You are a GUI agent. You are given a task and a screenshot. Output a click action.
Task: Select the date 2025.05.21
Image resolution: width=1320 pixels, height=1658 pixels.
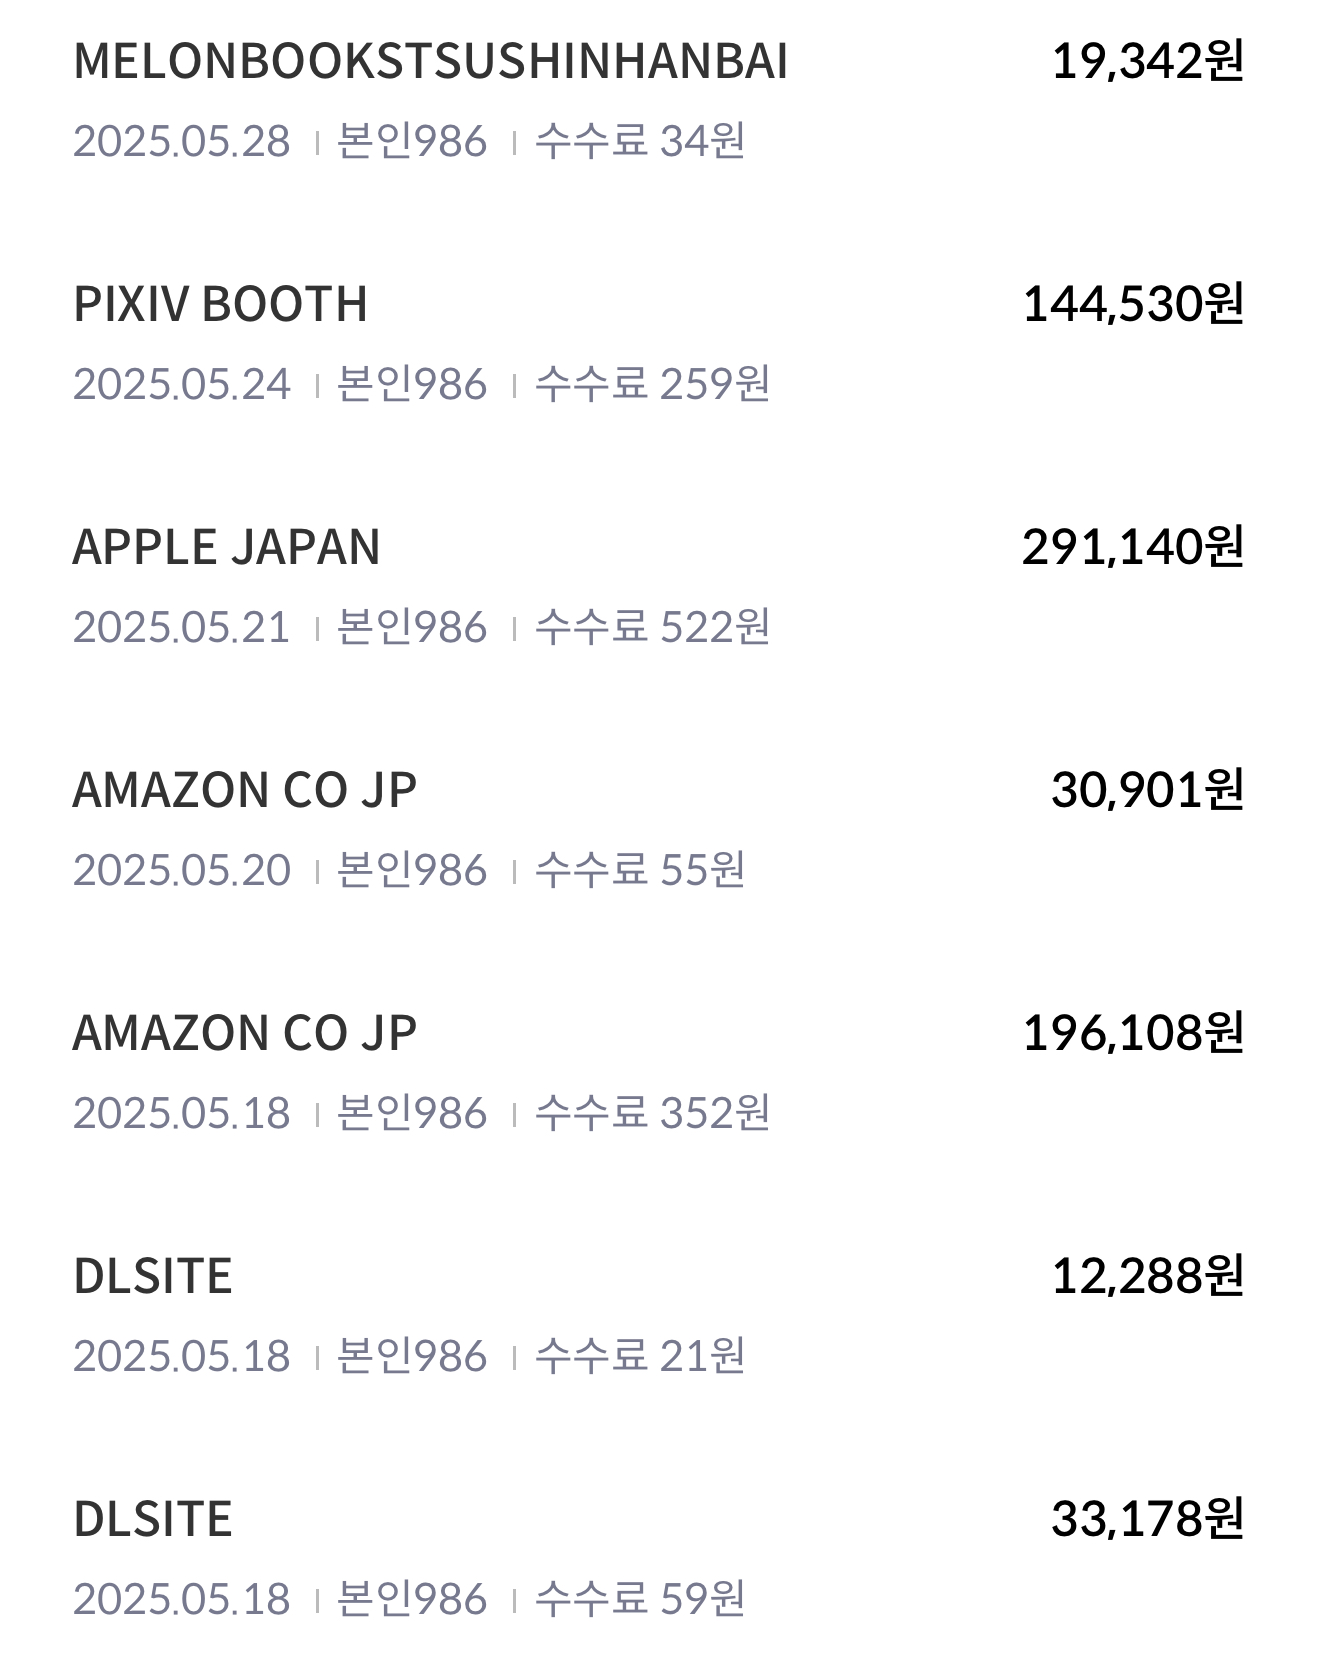pyautogui.click(x=182, y=627)
